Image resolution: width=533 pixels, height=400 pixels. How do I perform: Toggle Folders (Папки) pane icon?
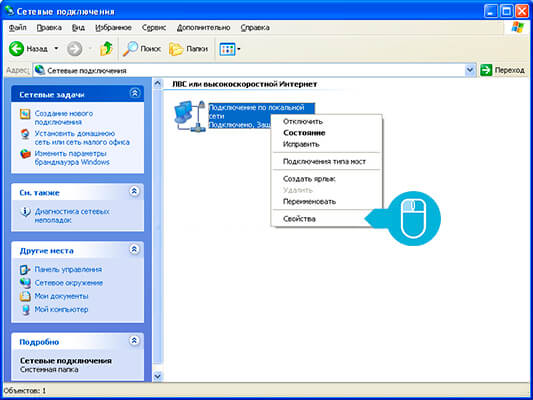pos(176,49)
